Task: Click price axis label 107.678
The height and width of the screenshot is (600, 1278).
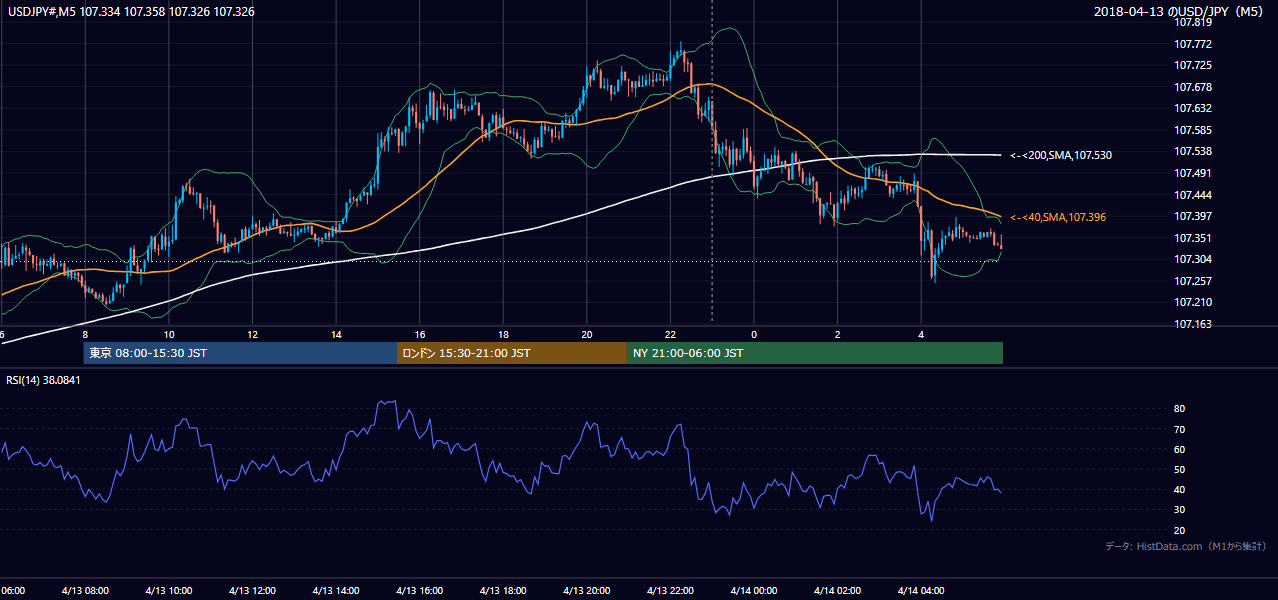Action: pyautogui.click(x=1195, y=86)
